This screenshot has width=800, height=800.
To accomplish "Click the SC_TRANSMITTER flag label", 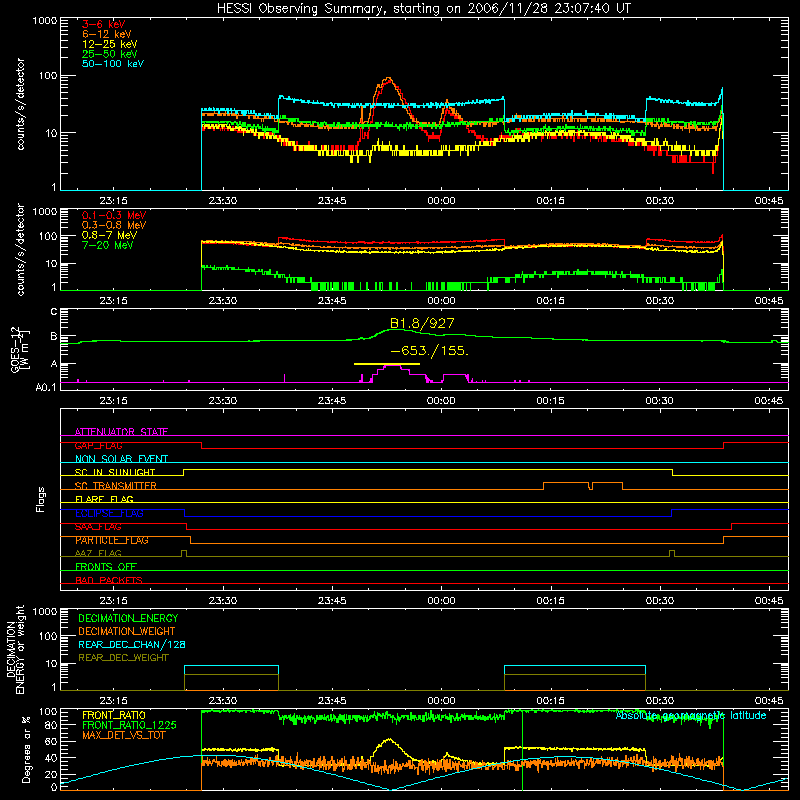I will [116, 486].
